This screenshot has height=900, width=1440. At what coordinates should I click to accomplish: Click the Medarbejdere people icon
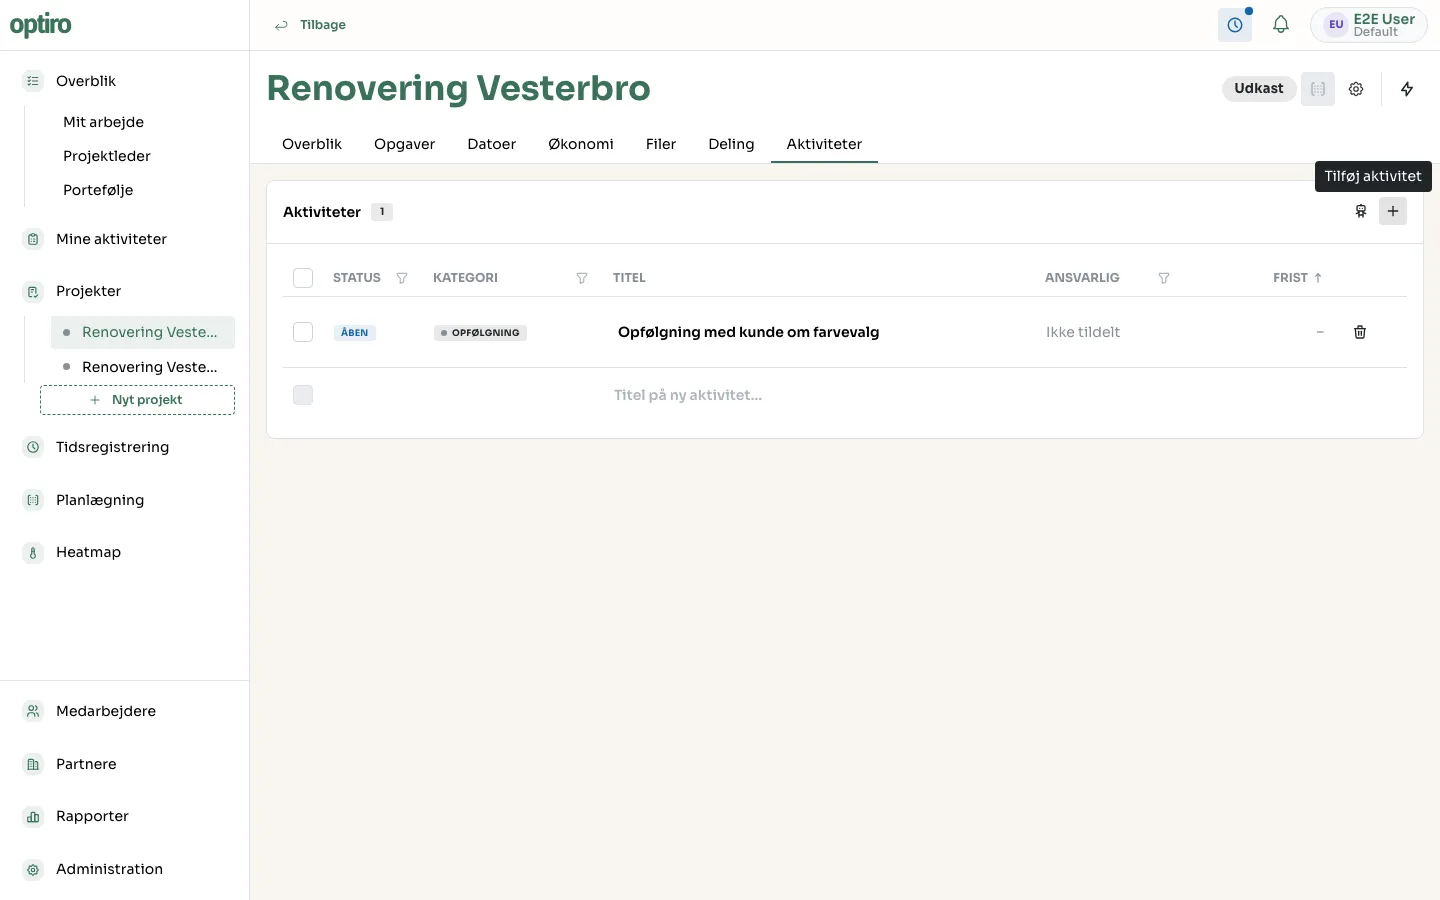33,711
